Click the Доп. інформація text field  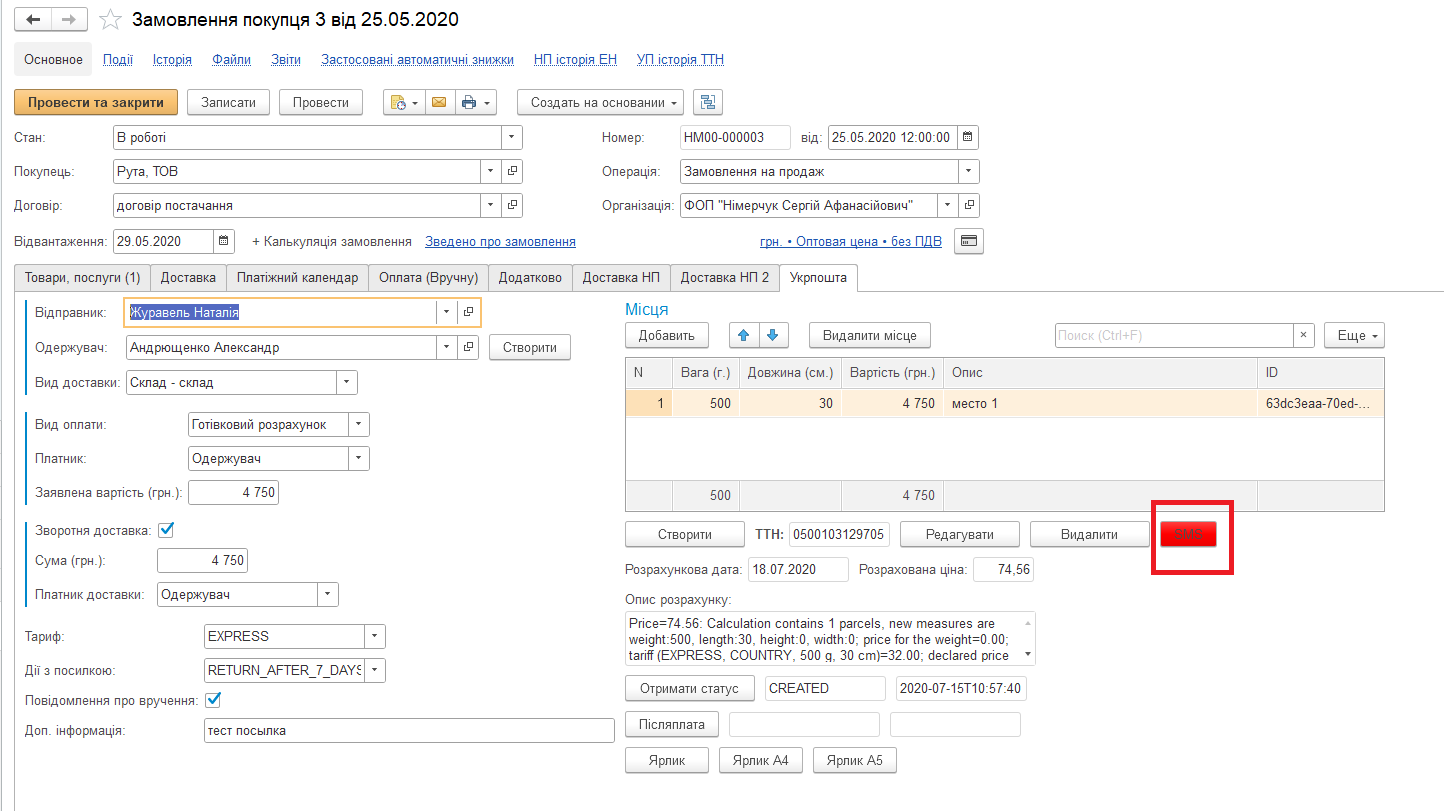coord(409,731)
